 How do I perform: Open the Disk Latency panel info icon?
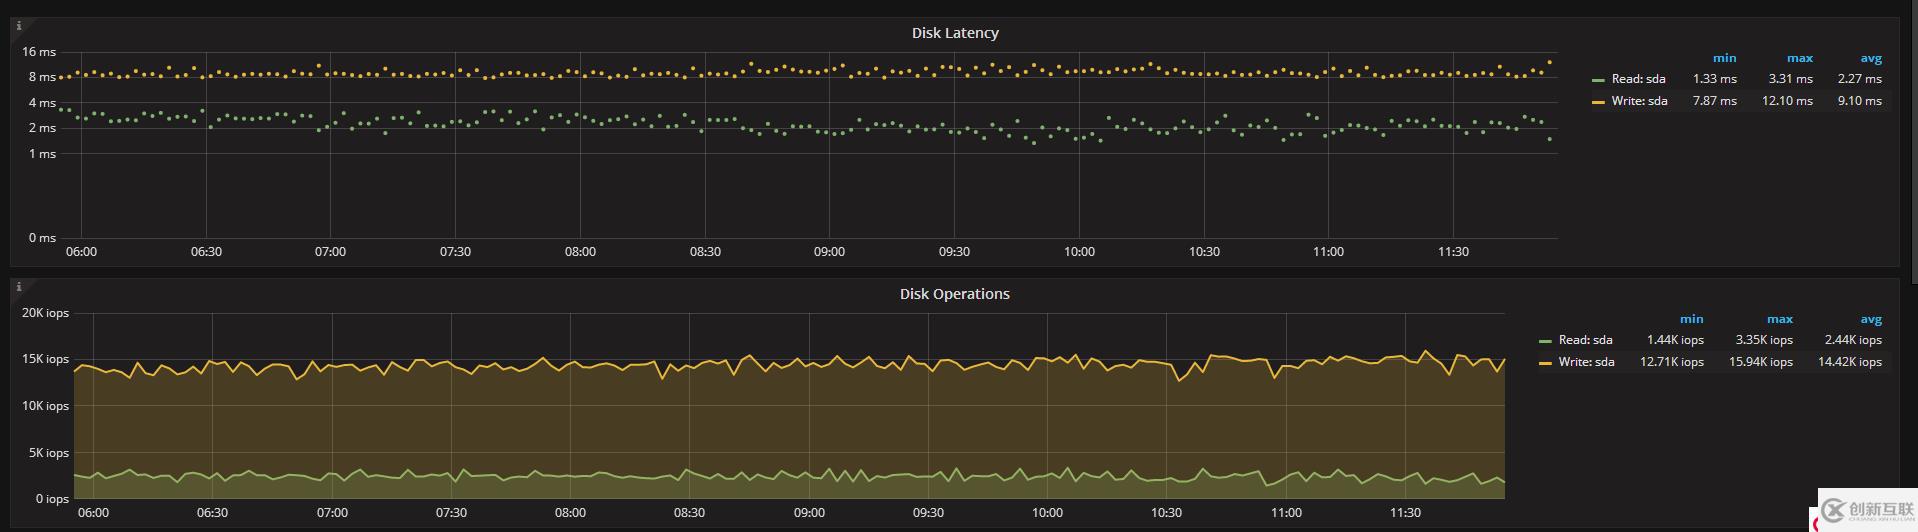coord(18,25)
